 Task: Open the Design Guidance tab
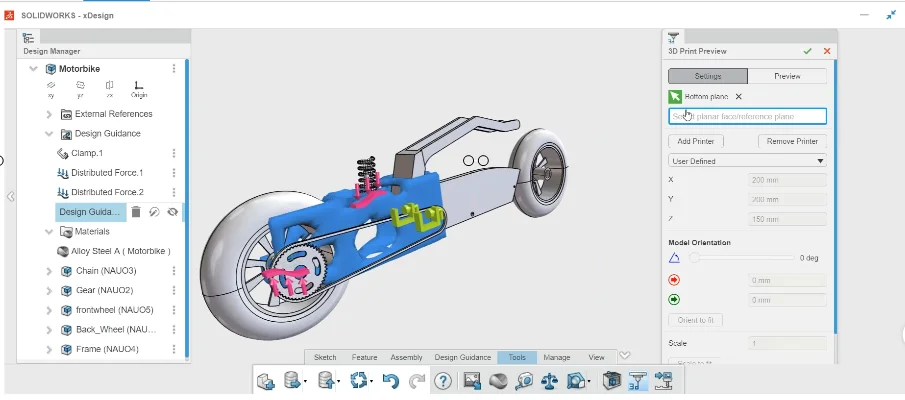click(x=462, y=357)
